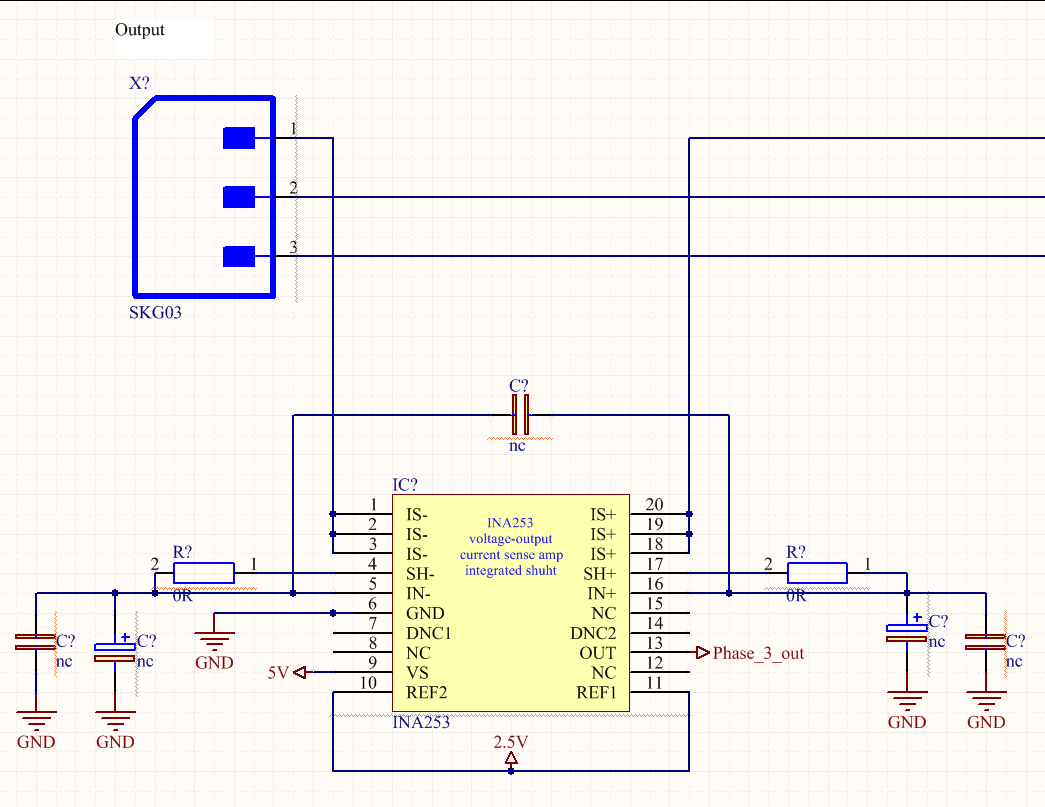This screenshot has height=807, width=1045.
Task: Click IC pin number 9
Action: 373,663
